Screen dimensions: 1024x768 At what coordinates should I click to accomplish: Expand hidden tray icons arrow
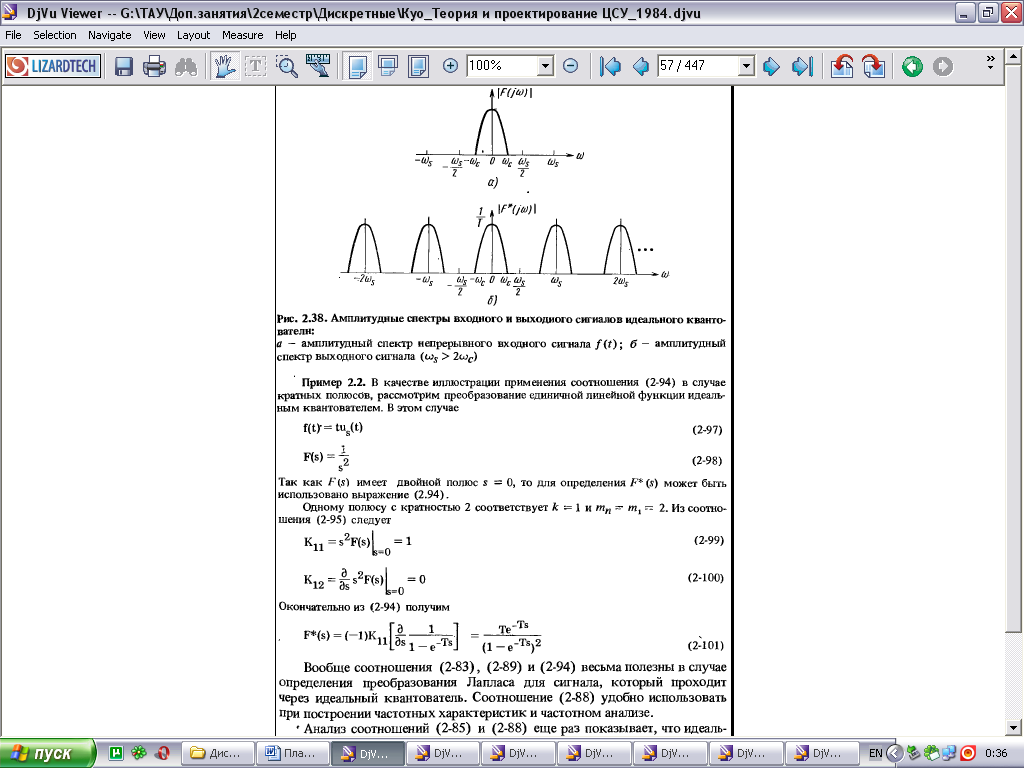tap(894, 754)
